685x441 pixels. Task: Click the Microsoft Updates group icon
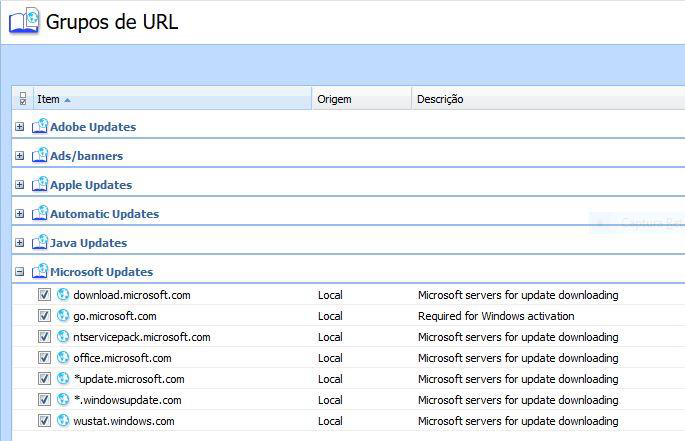(x=40, y=271)
